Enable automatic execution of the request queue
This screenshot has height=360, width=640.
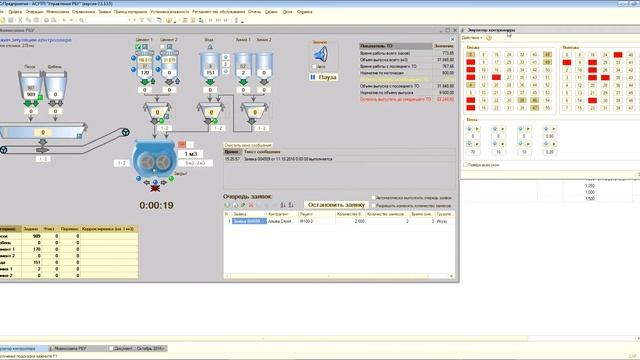(x=373, y=198)
